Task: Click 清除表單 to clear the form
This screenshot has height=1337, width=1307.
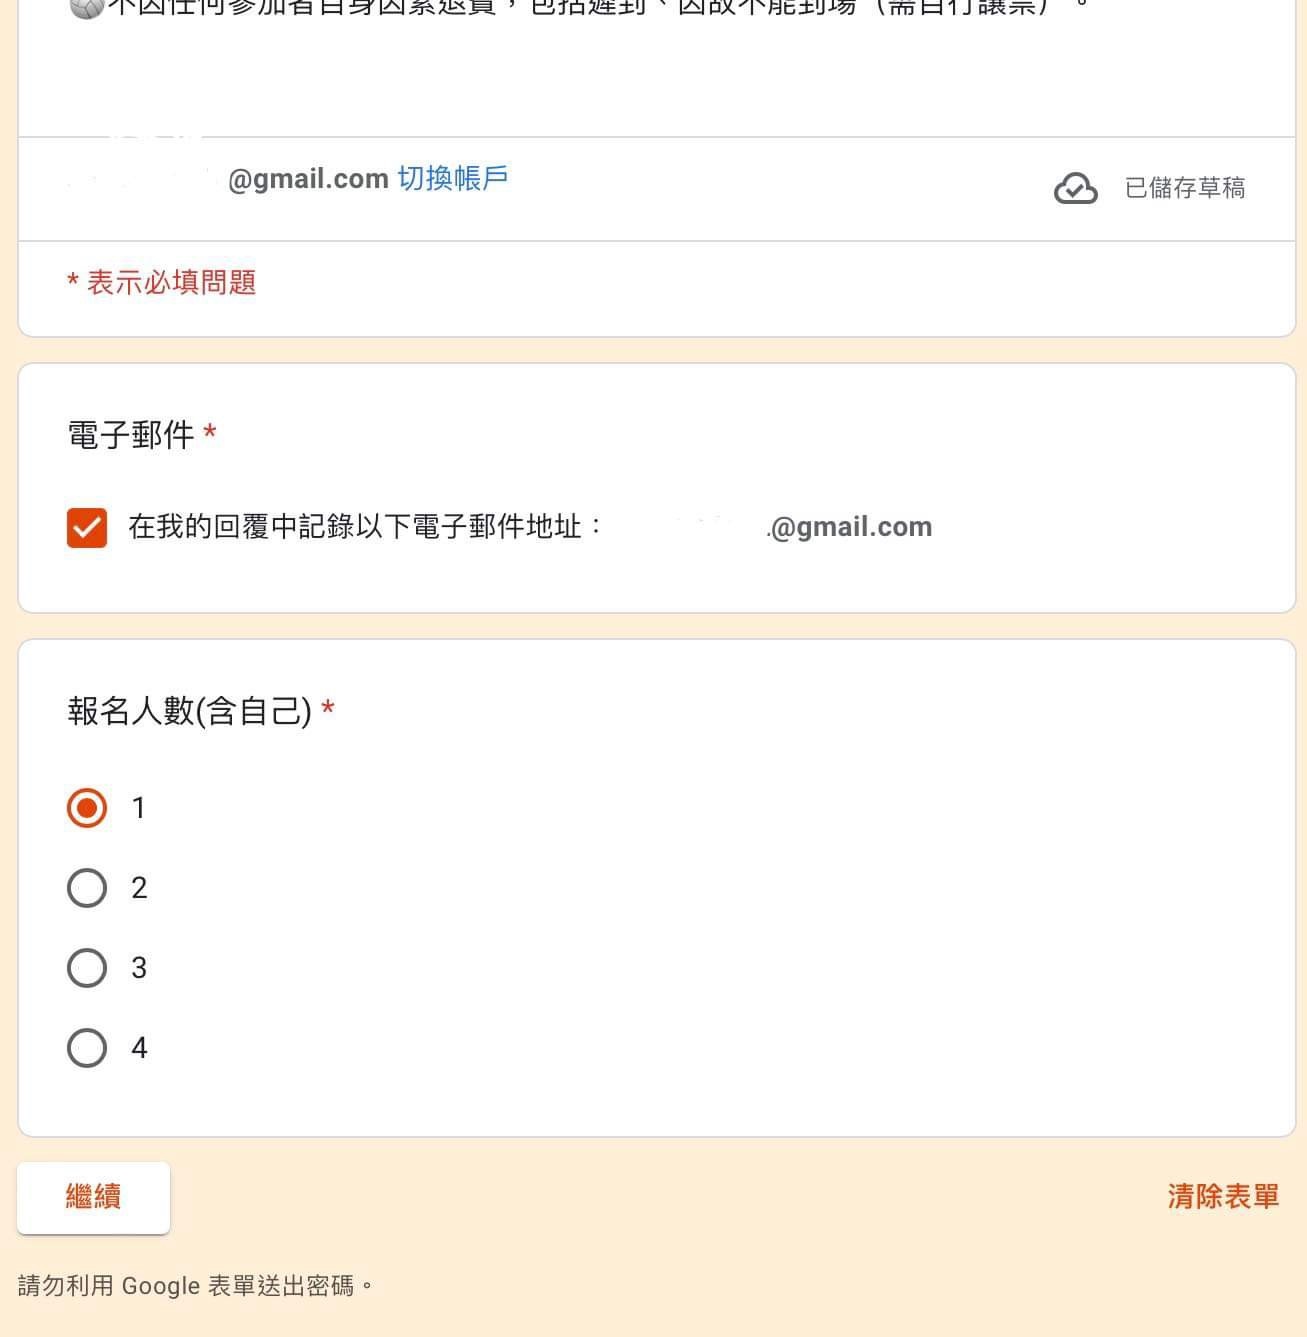Action: click(x=1223, y=1196)
